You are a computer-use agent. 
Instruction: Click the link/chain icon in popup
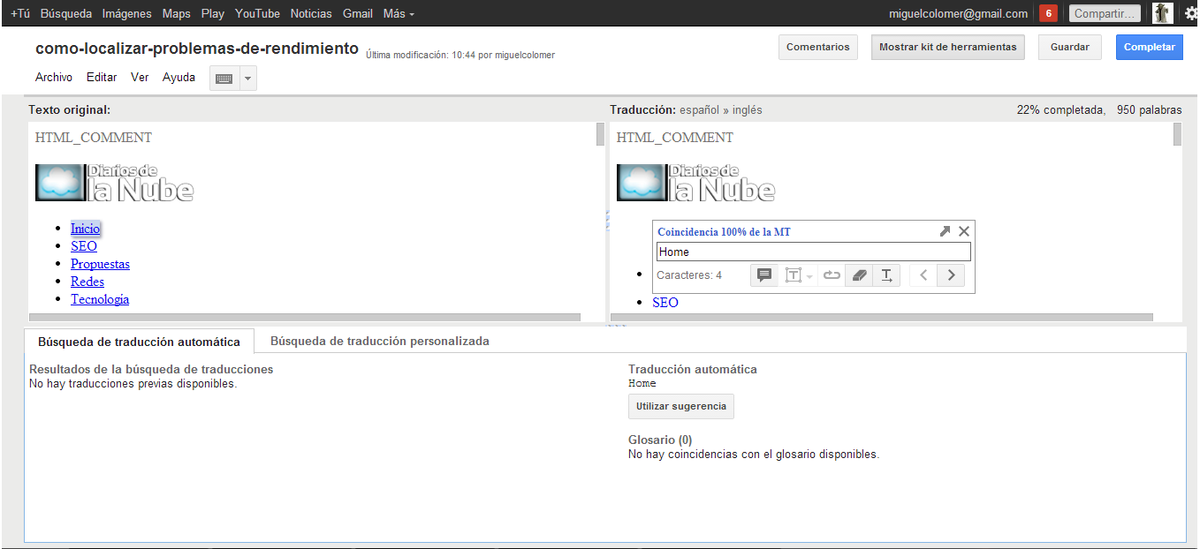click(x=830, y=275)
